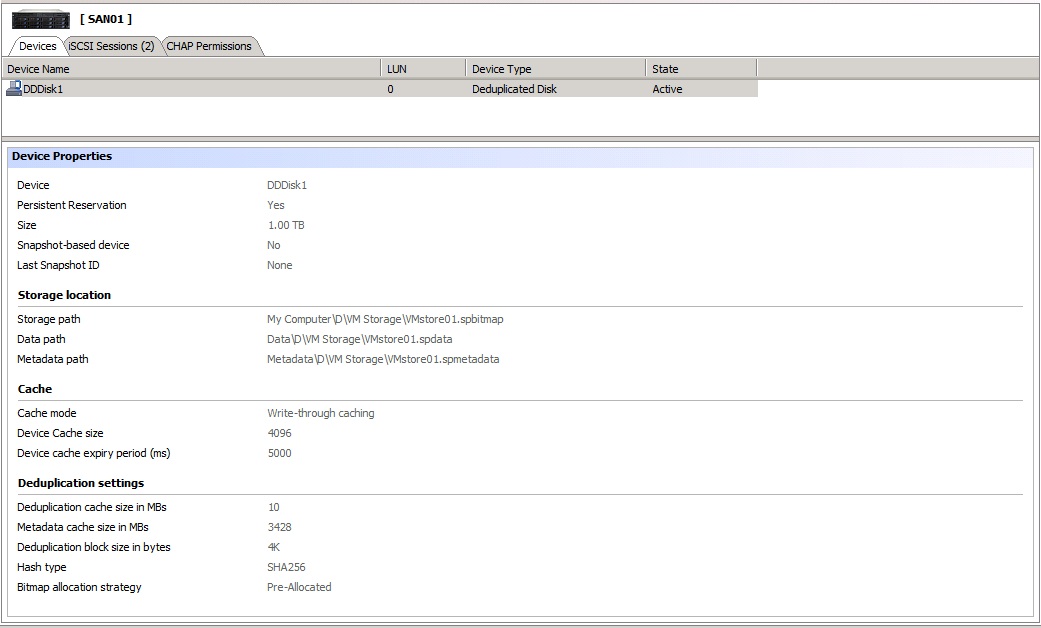Click the Deduplication cache size value 10

tap(274, 507)
